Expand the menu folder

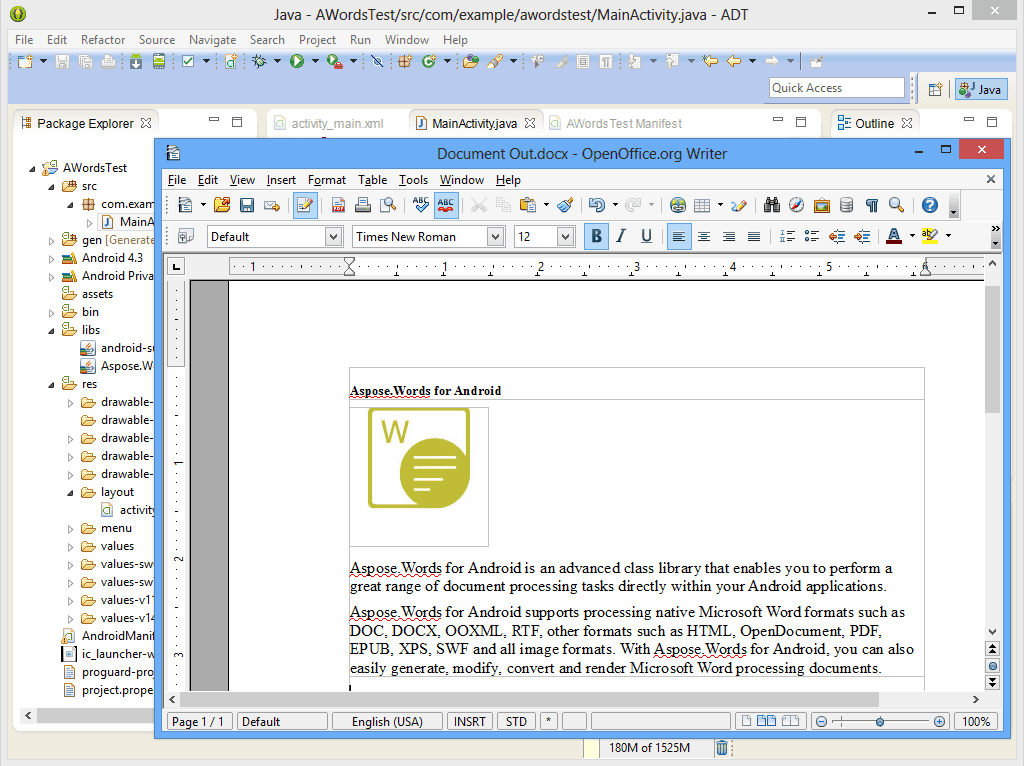(70, 529)
